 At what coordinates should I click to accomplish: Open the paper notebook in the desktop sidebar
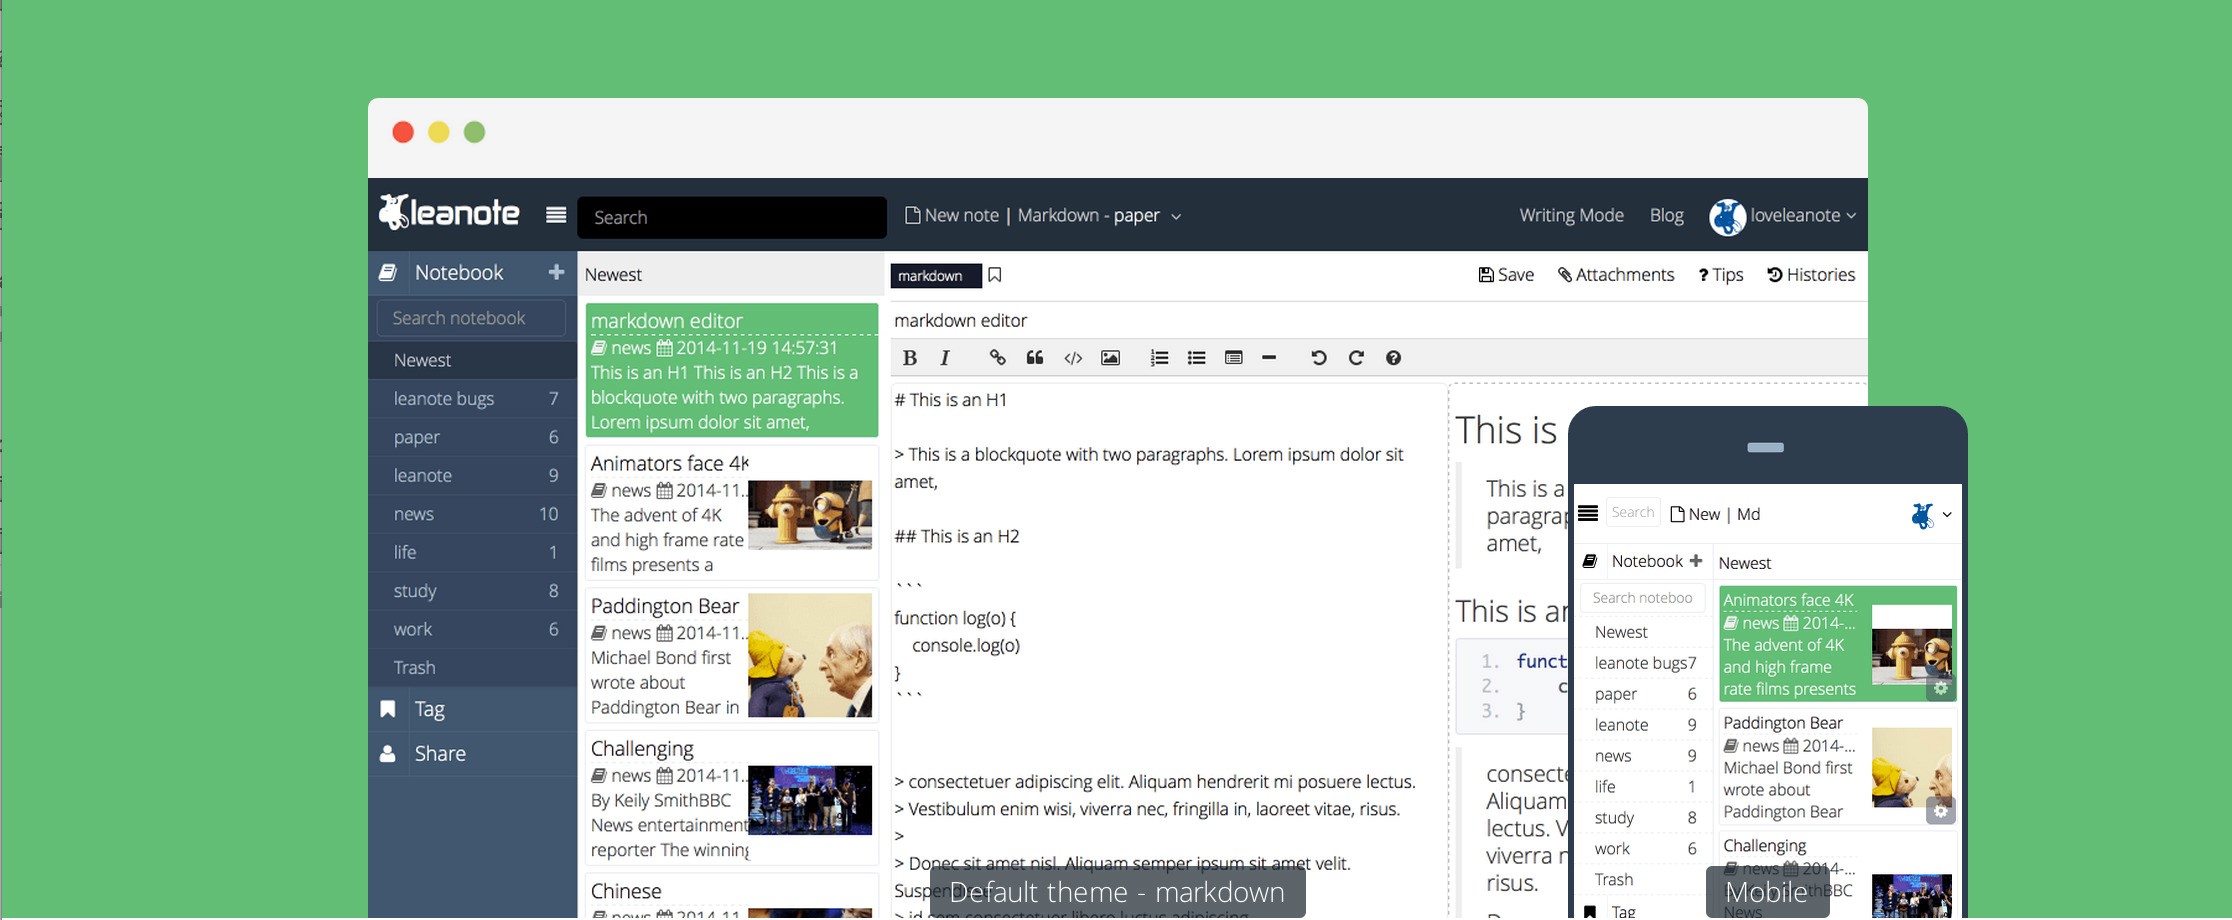point(472,437)
